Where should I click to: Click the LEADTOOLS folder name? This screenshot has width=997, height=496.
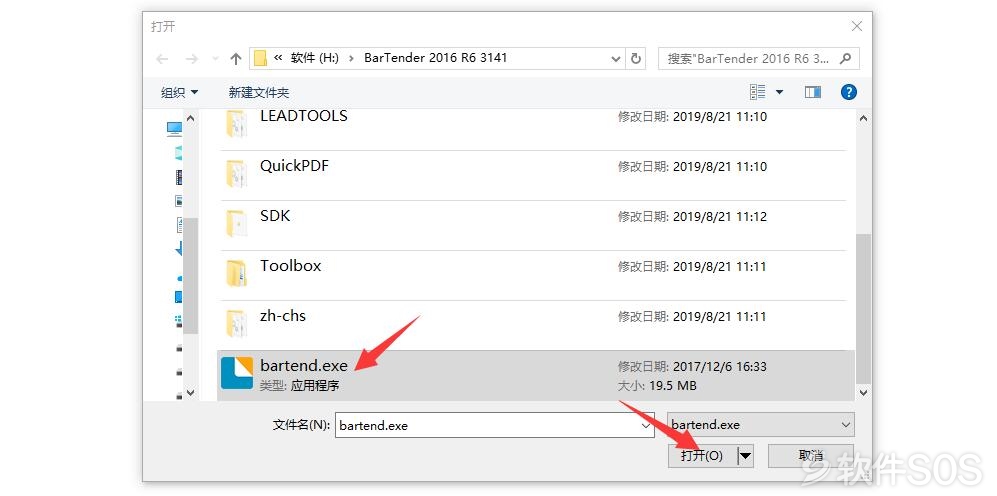point(304,116)
